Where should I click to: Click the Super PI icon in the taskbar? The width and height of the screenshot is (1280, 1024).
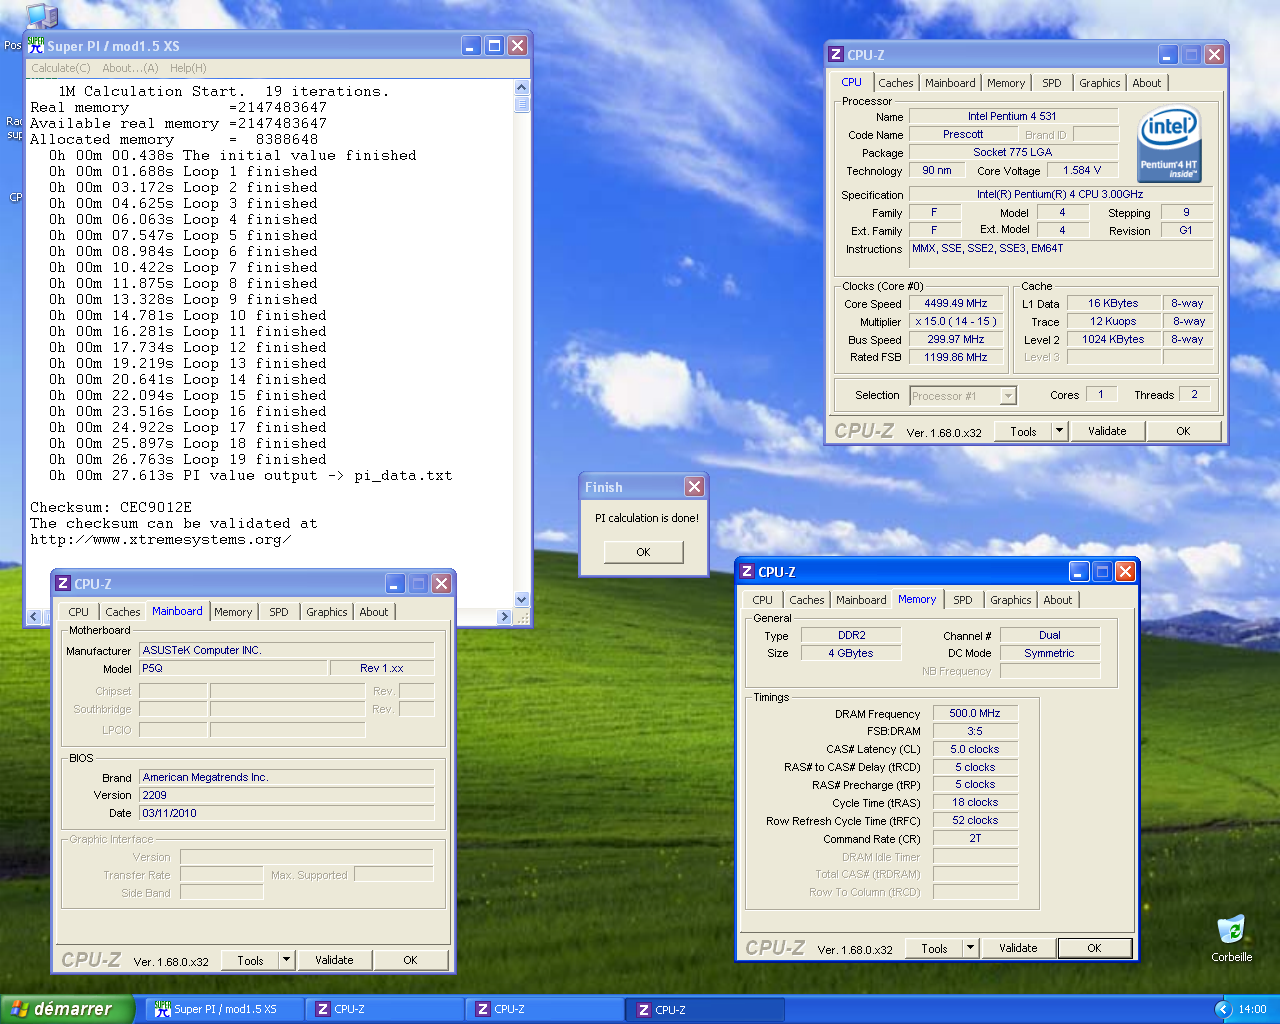pos(163,1010)
